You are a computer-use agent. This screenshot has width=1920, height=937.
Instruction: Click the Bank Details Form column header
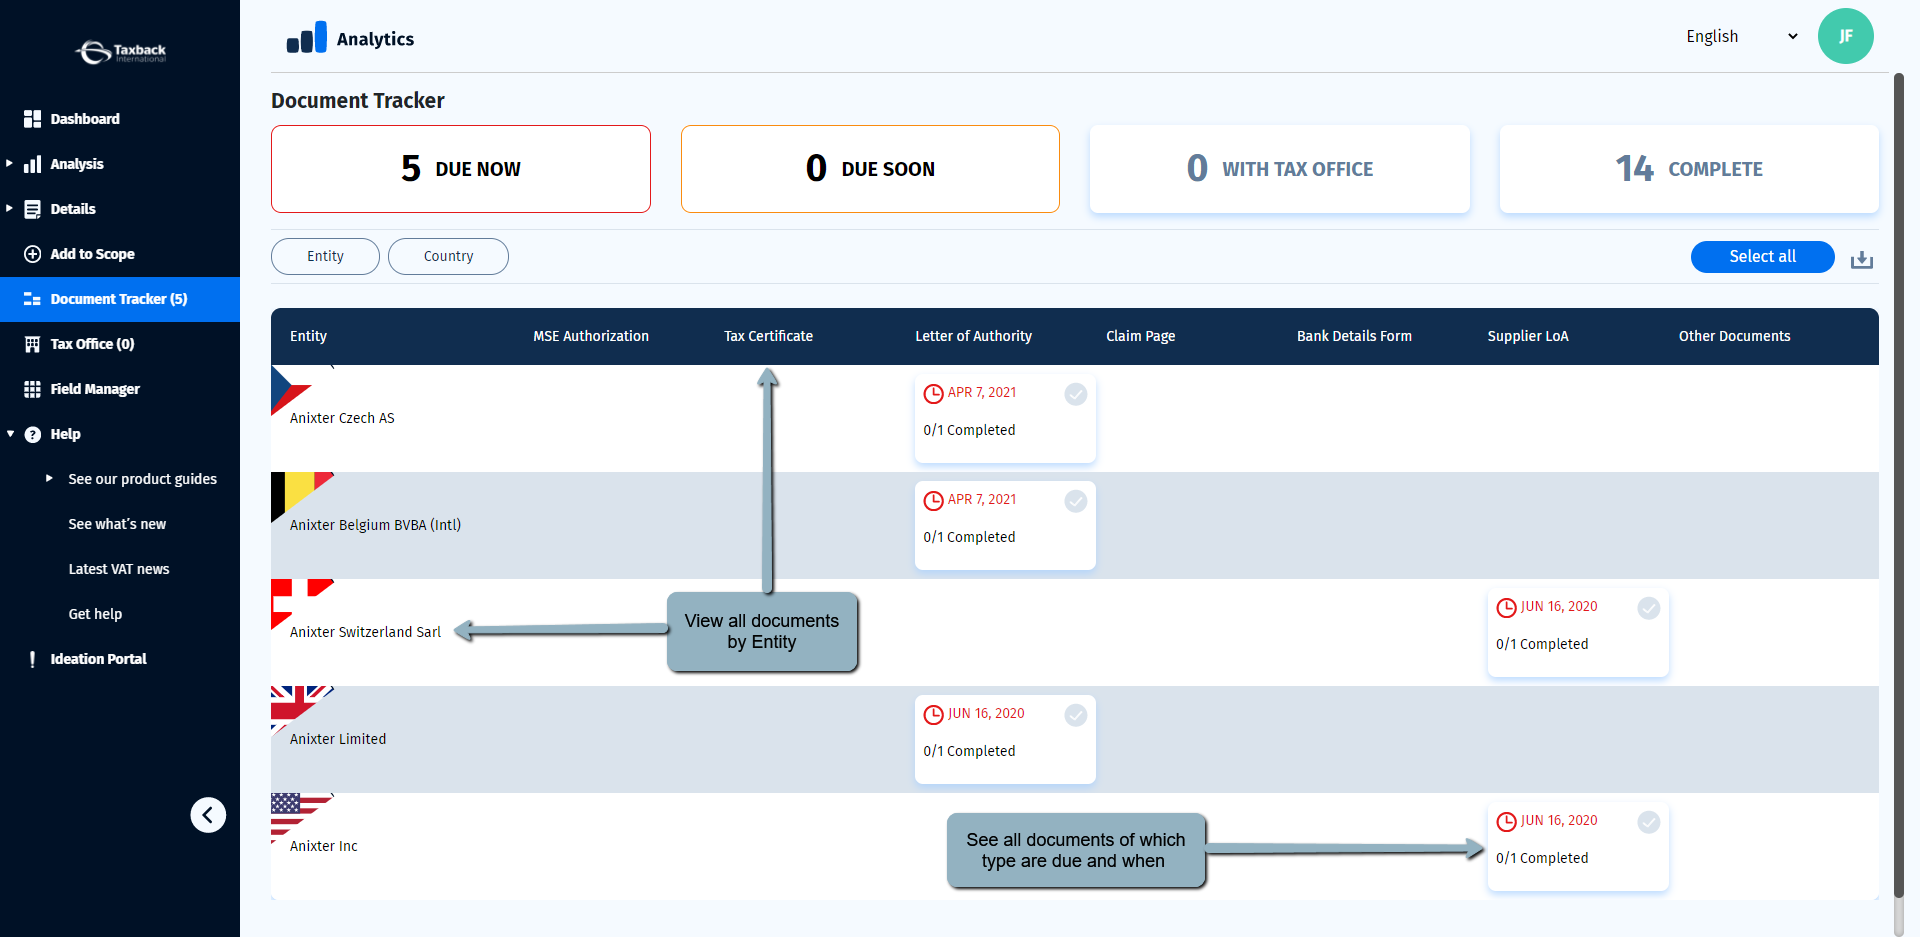point(1354,336)
